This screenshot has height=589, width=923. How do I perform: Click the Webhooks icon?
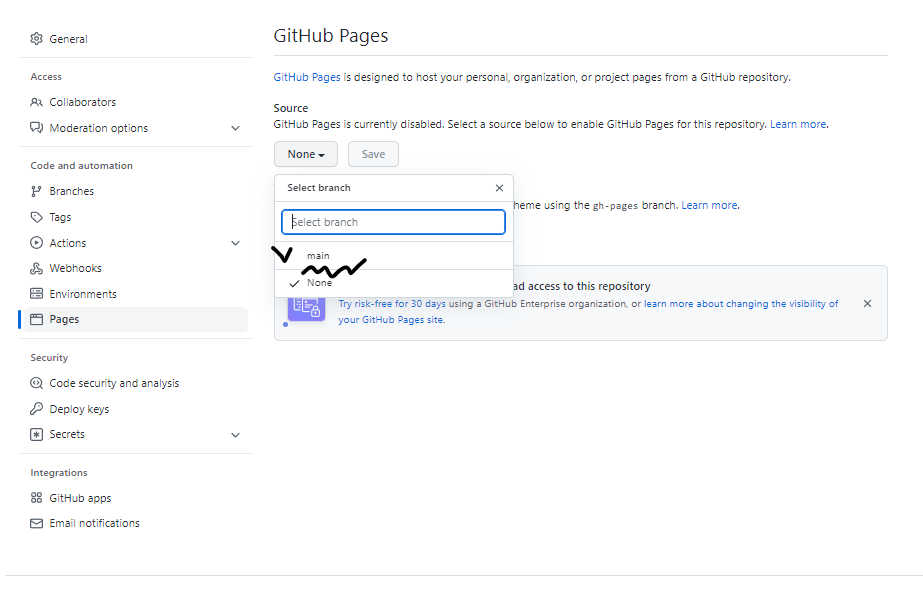coord(36,268)
